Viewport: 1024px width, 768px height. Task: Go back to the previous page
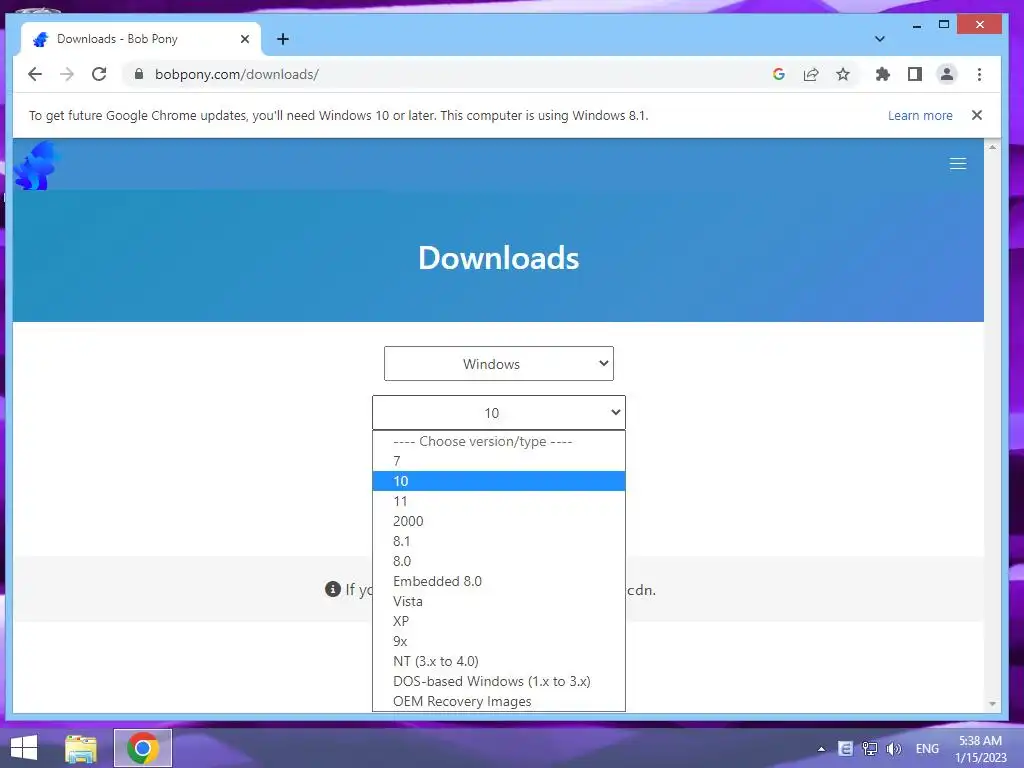point(35,74)
